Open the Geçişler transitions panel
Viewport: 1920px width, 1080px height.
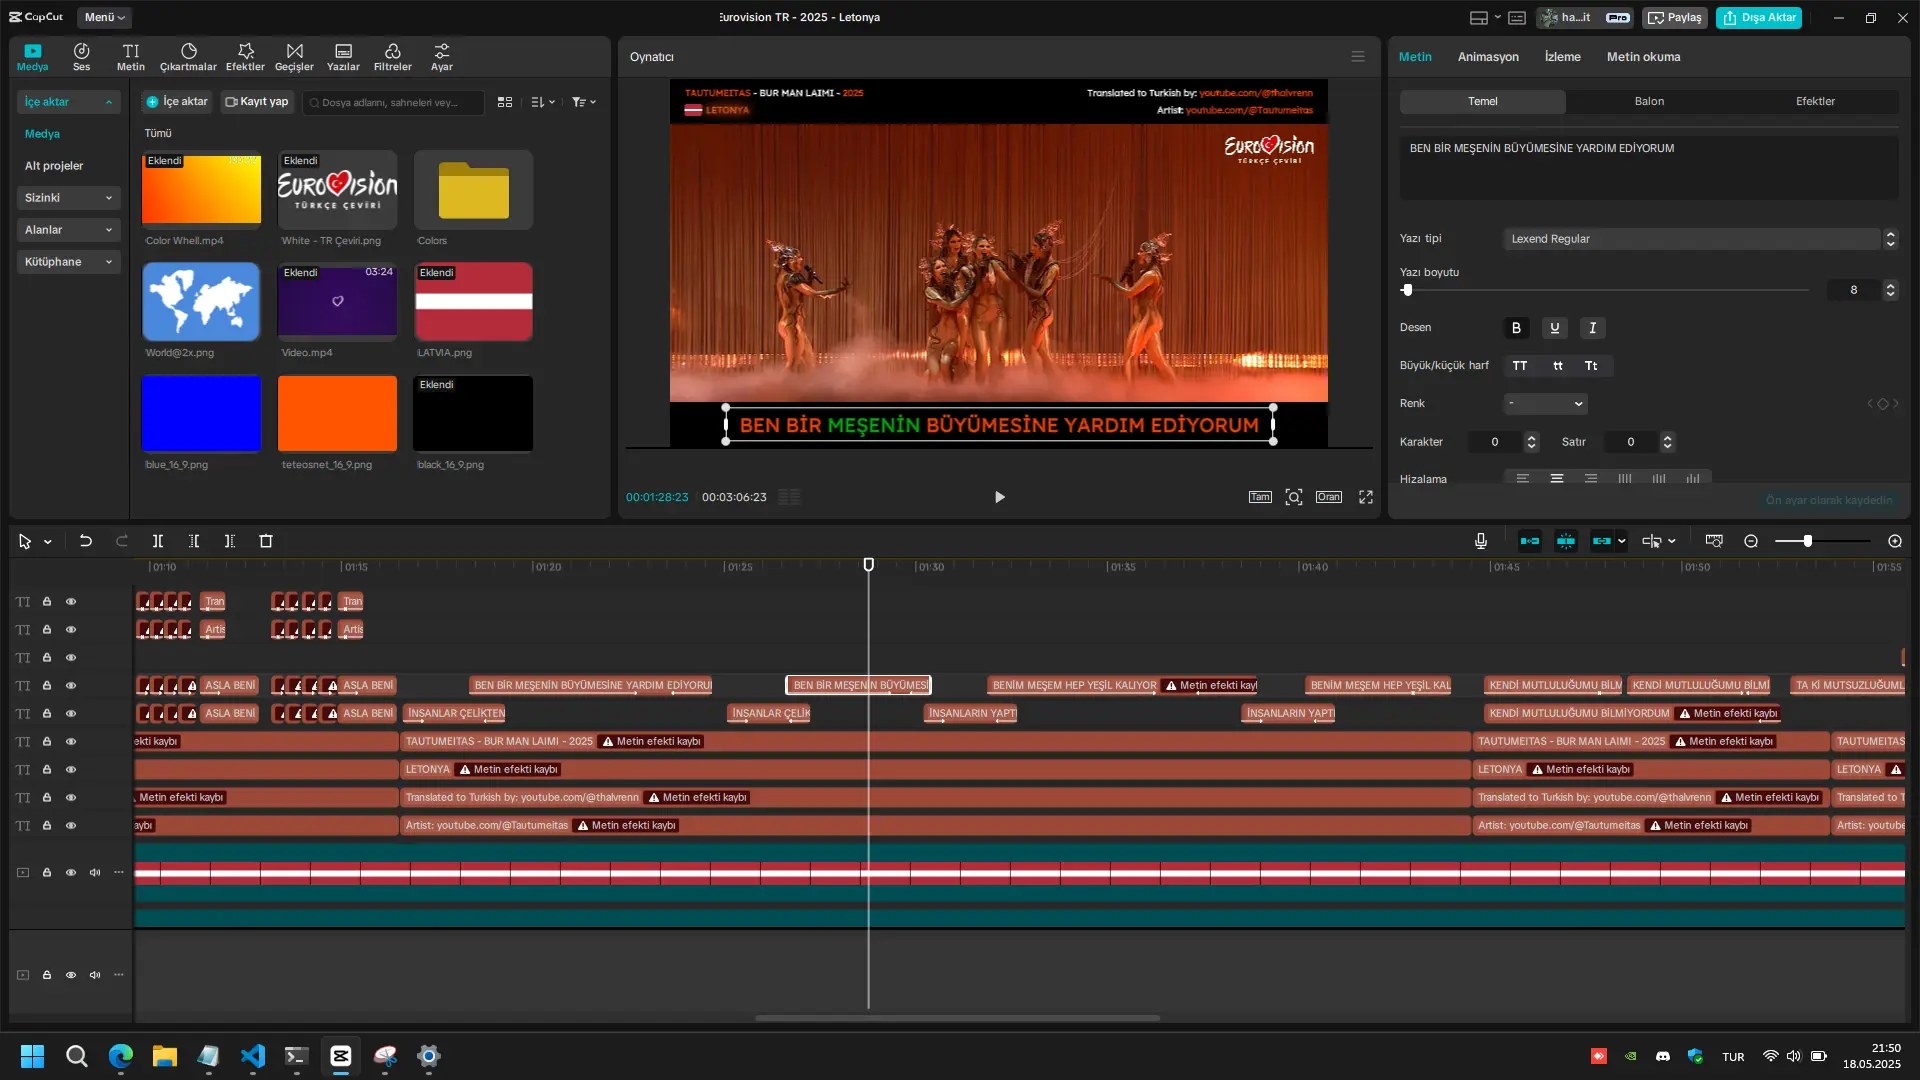pos(294,57)
